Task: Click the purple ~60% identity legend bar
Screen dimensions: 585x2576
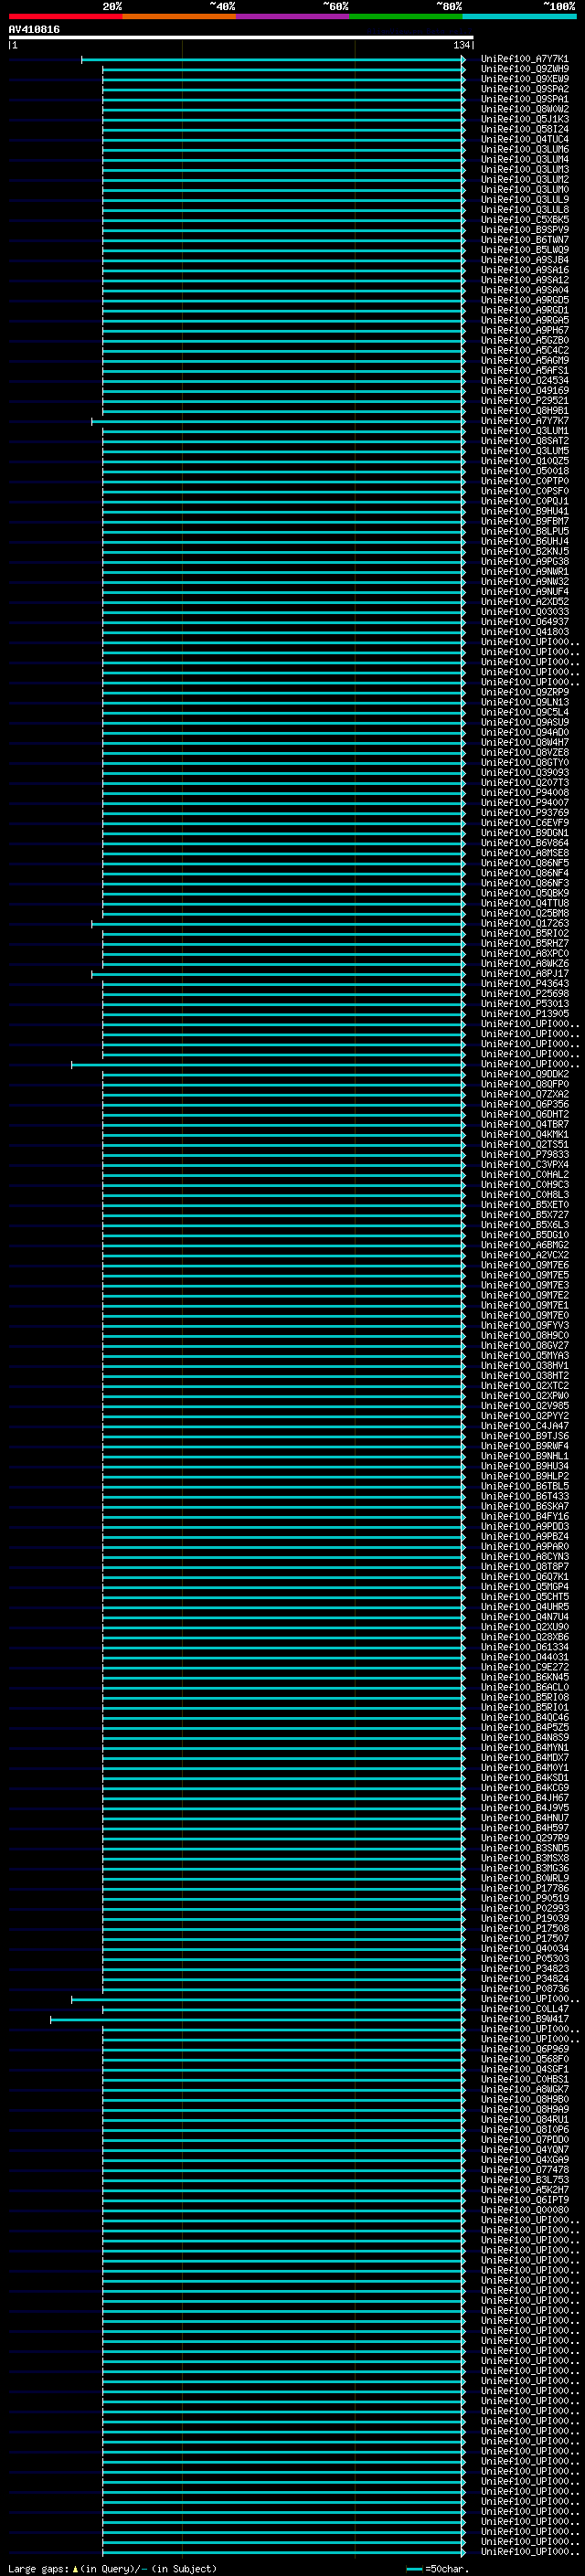Action: [x=292, y=16]
